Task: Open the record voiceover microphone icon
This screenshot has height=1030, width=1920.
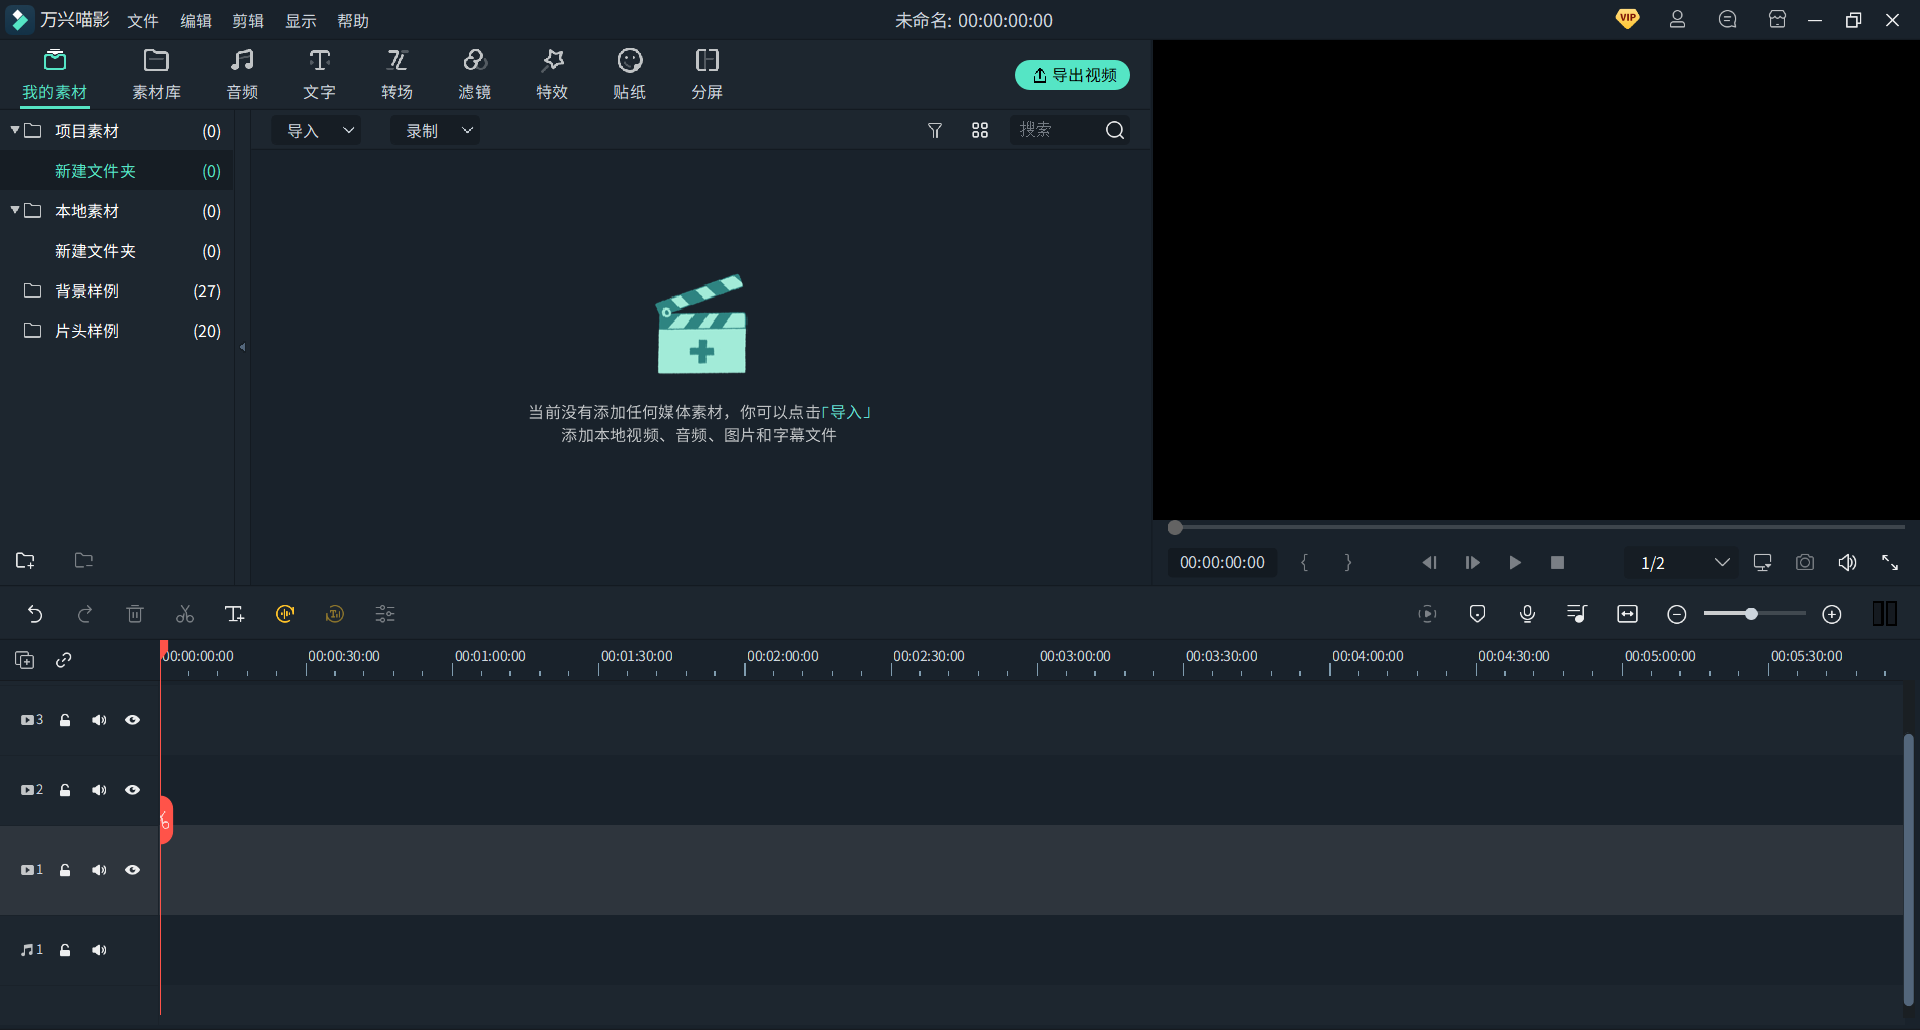Action: [x=1527, y=614]
